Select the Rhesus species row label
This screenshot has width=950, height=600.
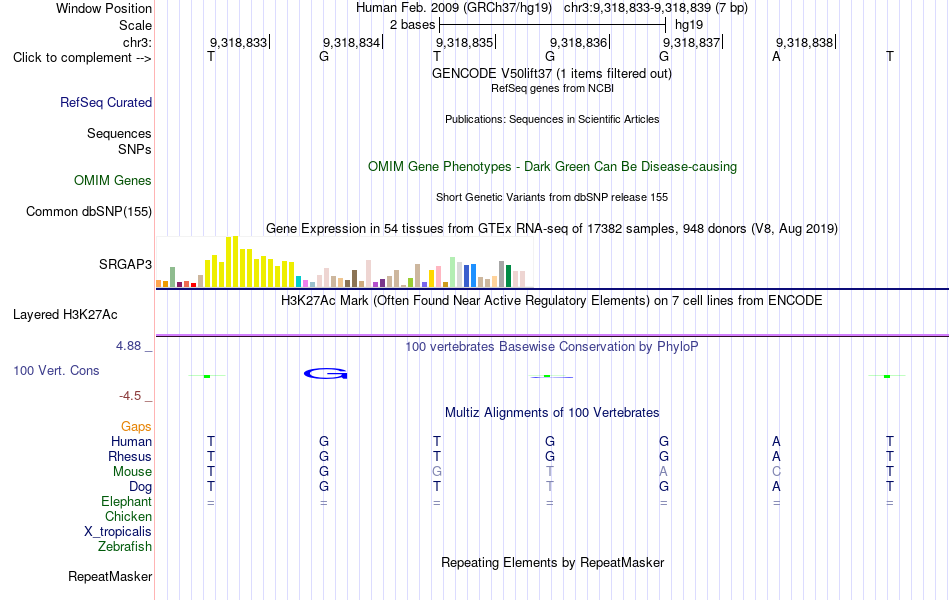(x=130, y=456)
